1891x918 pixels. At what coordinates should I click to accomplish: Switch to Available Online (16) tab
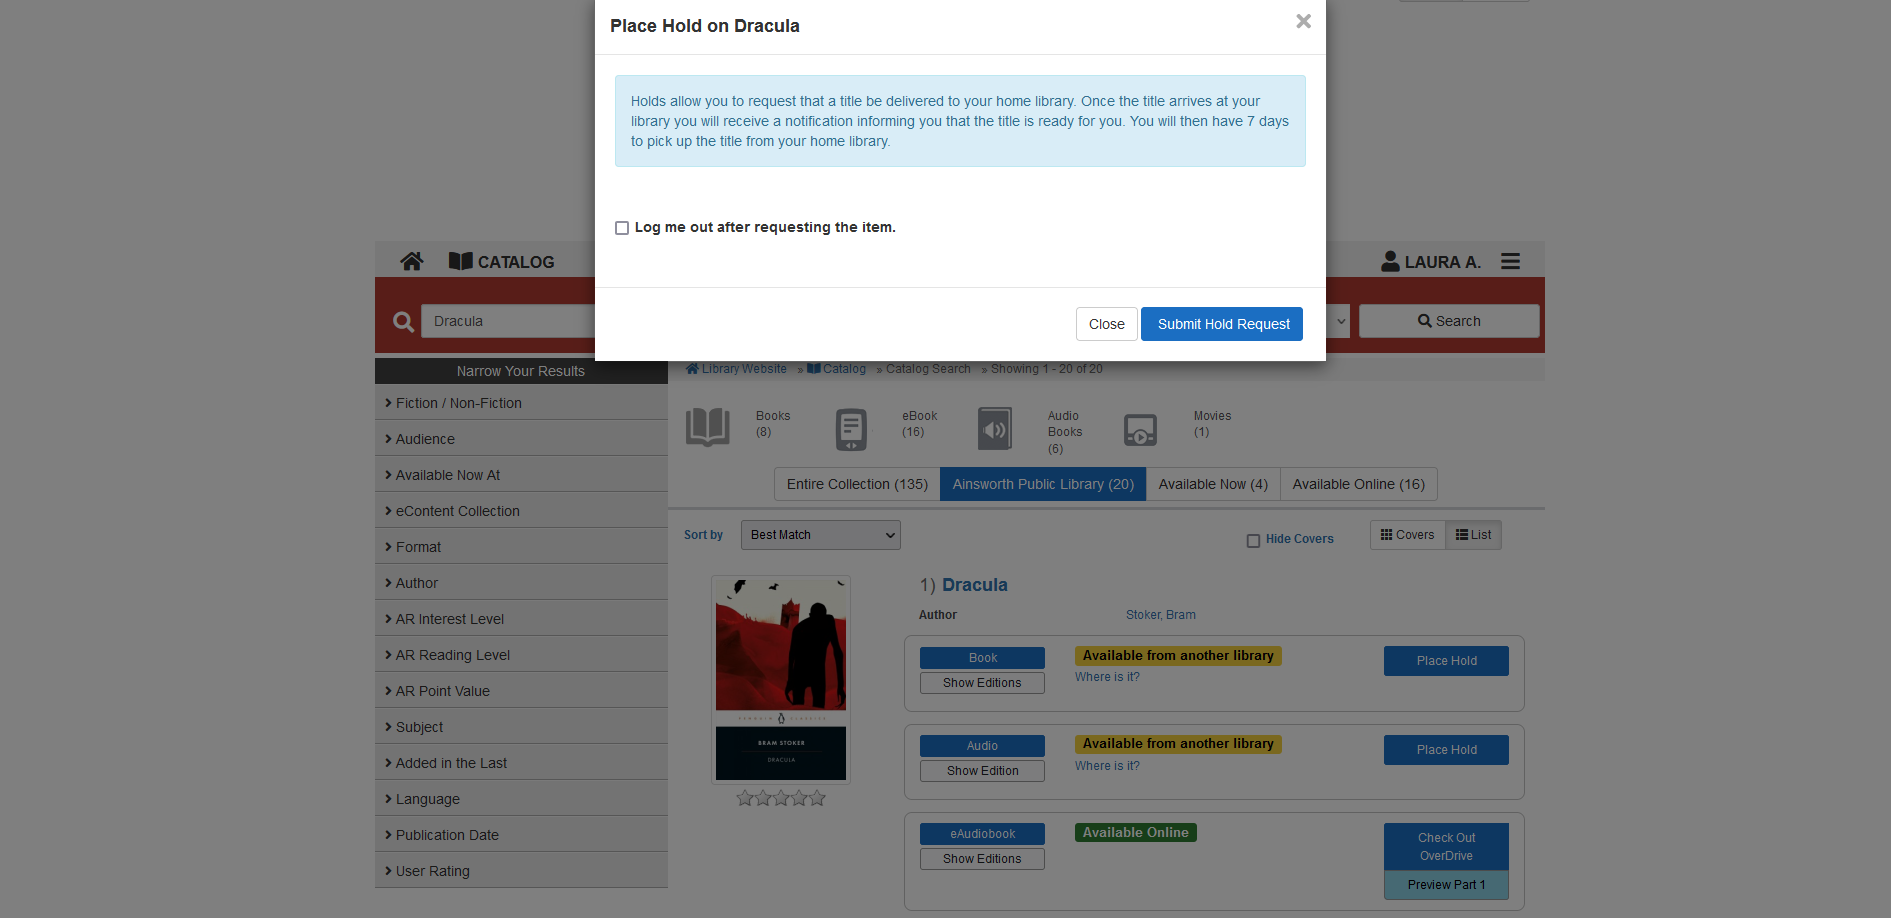pyautogui.click(x=1358, y=484)
